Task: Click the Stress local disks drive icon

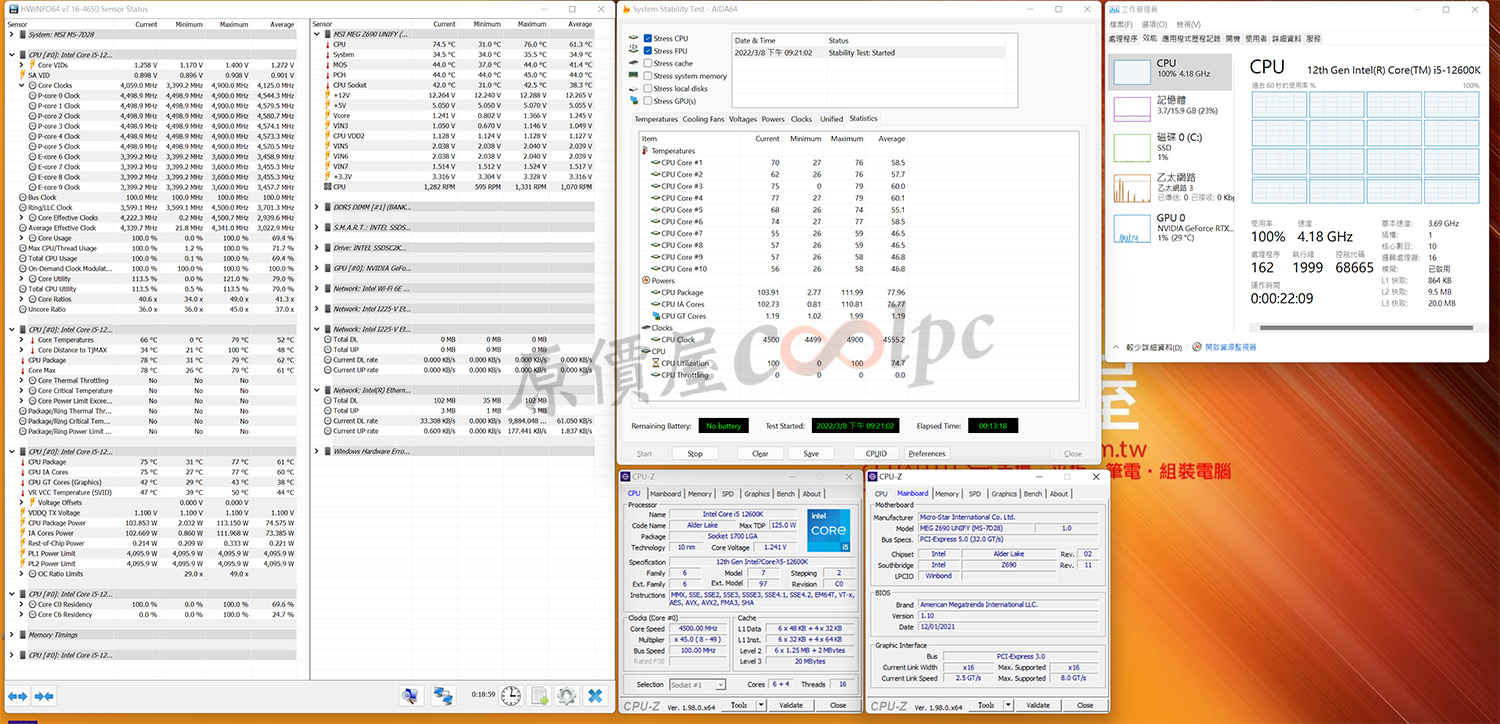Action: 633,88
